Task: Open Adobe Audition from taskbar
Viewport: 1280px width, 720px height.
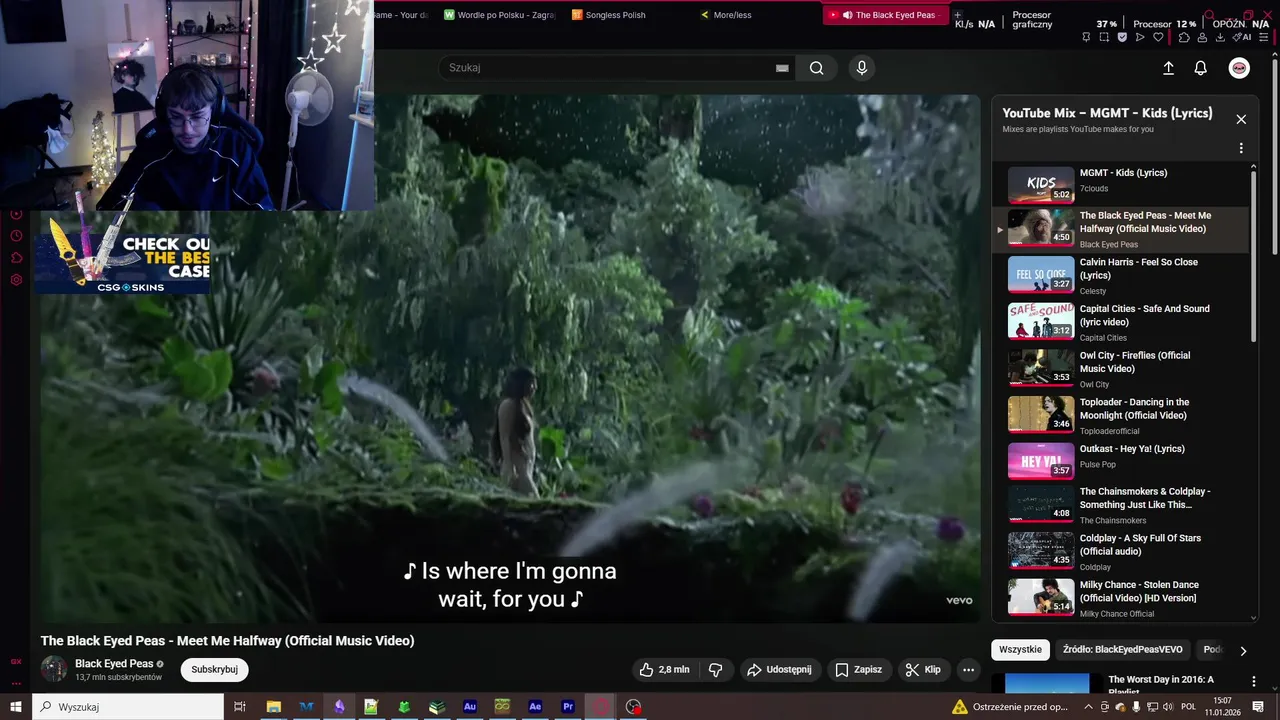Action: point(470,707)
